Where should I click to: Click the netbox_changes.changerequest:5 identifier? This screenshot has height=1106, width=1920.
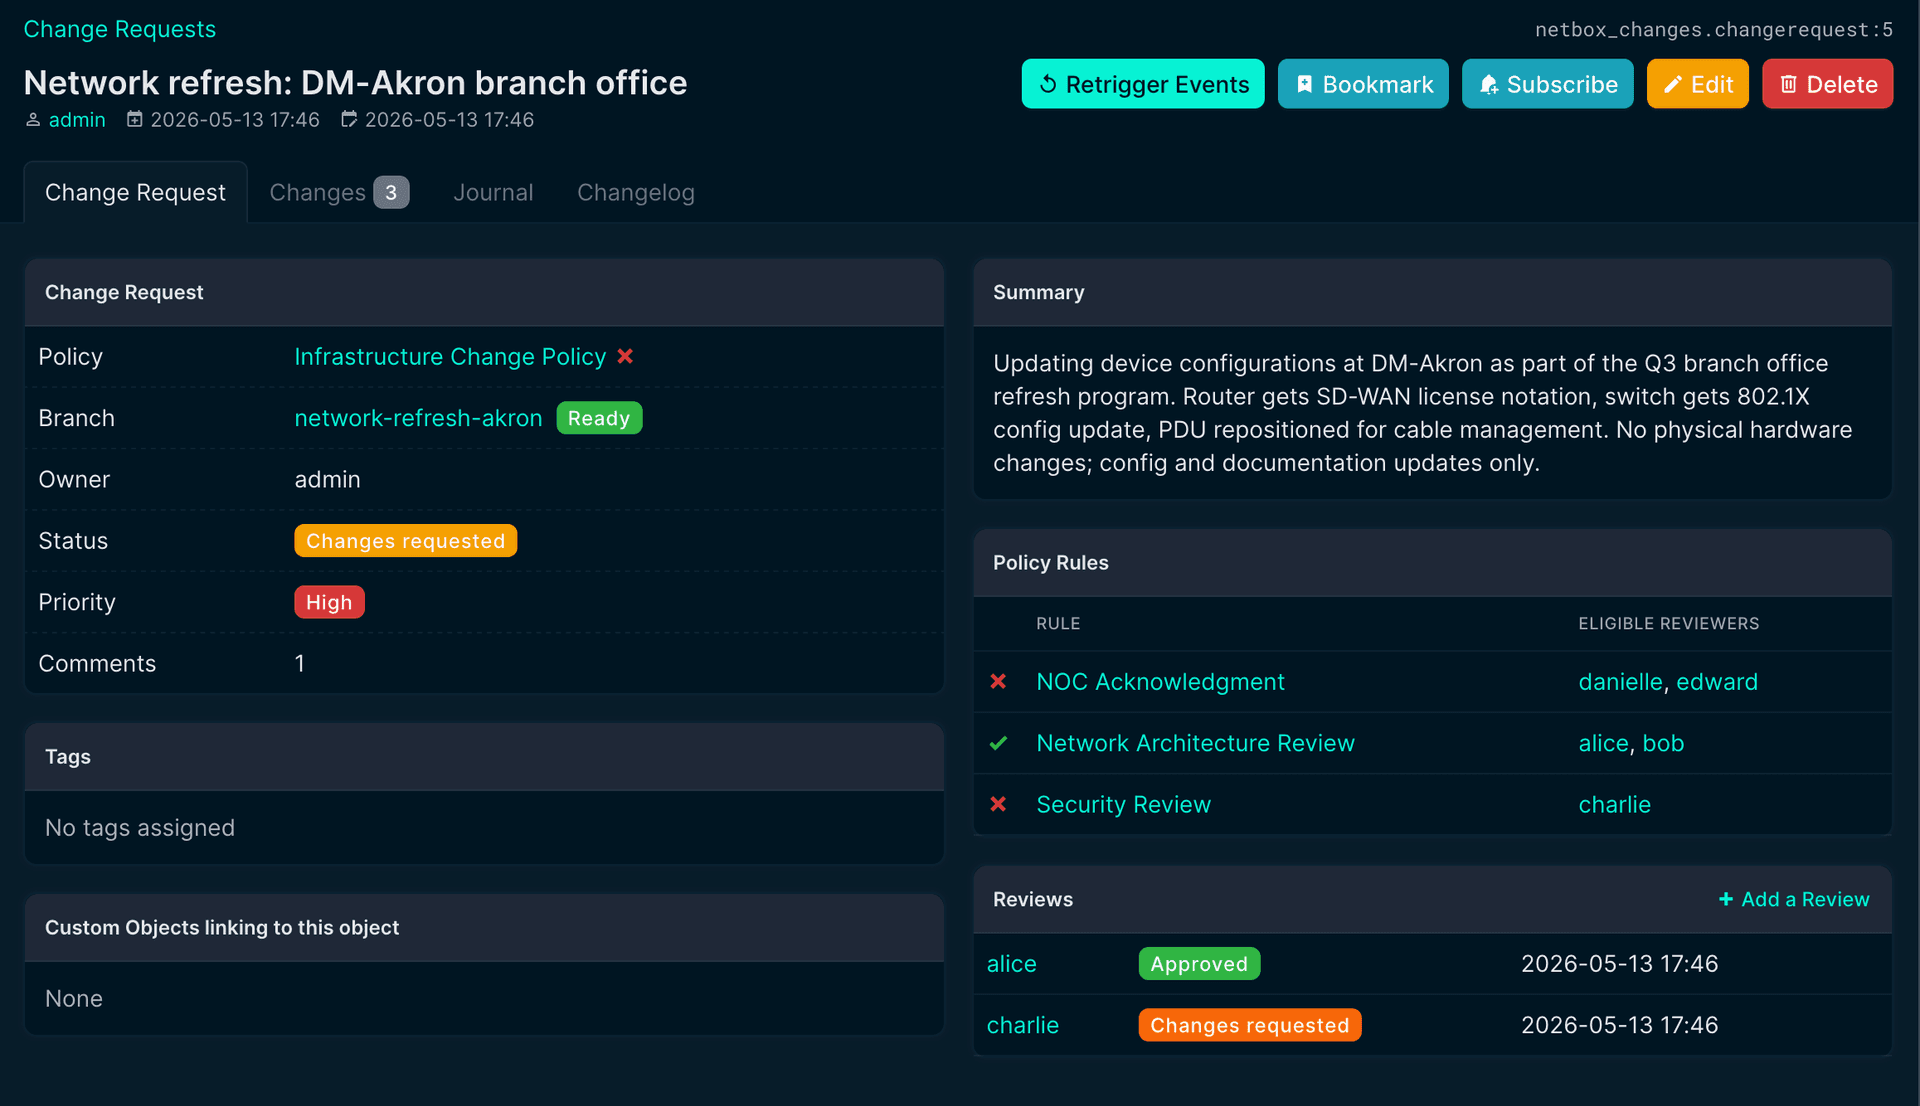1713,29
